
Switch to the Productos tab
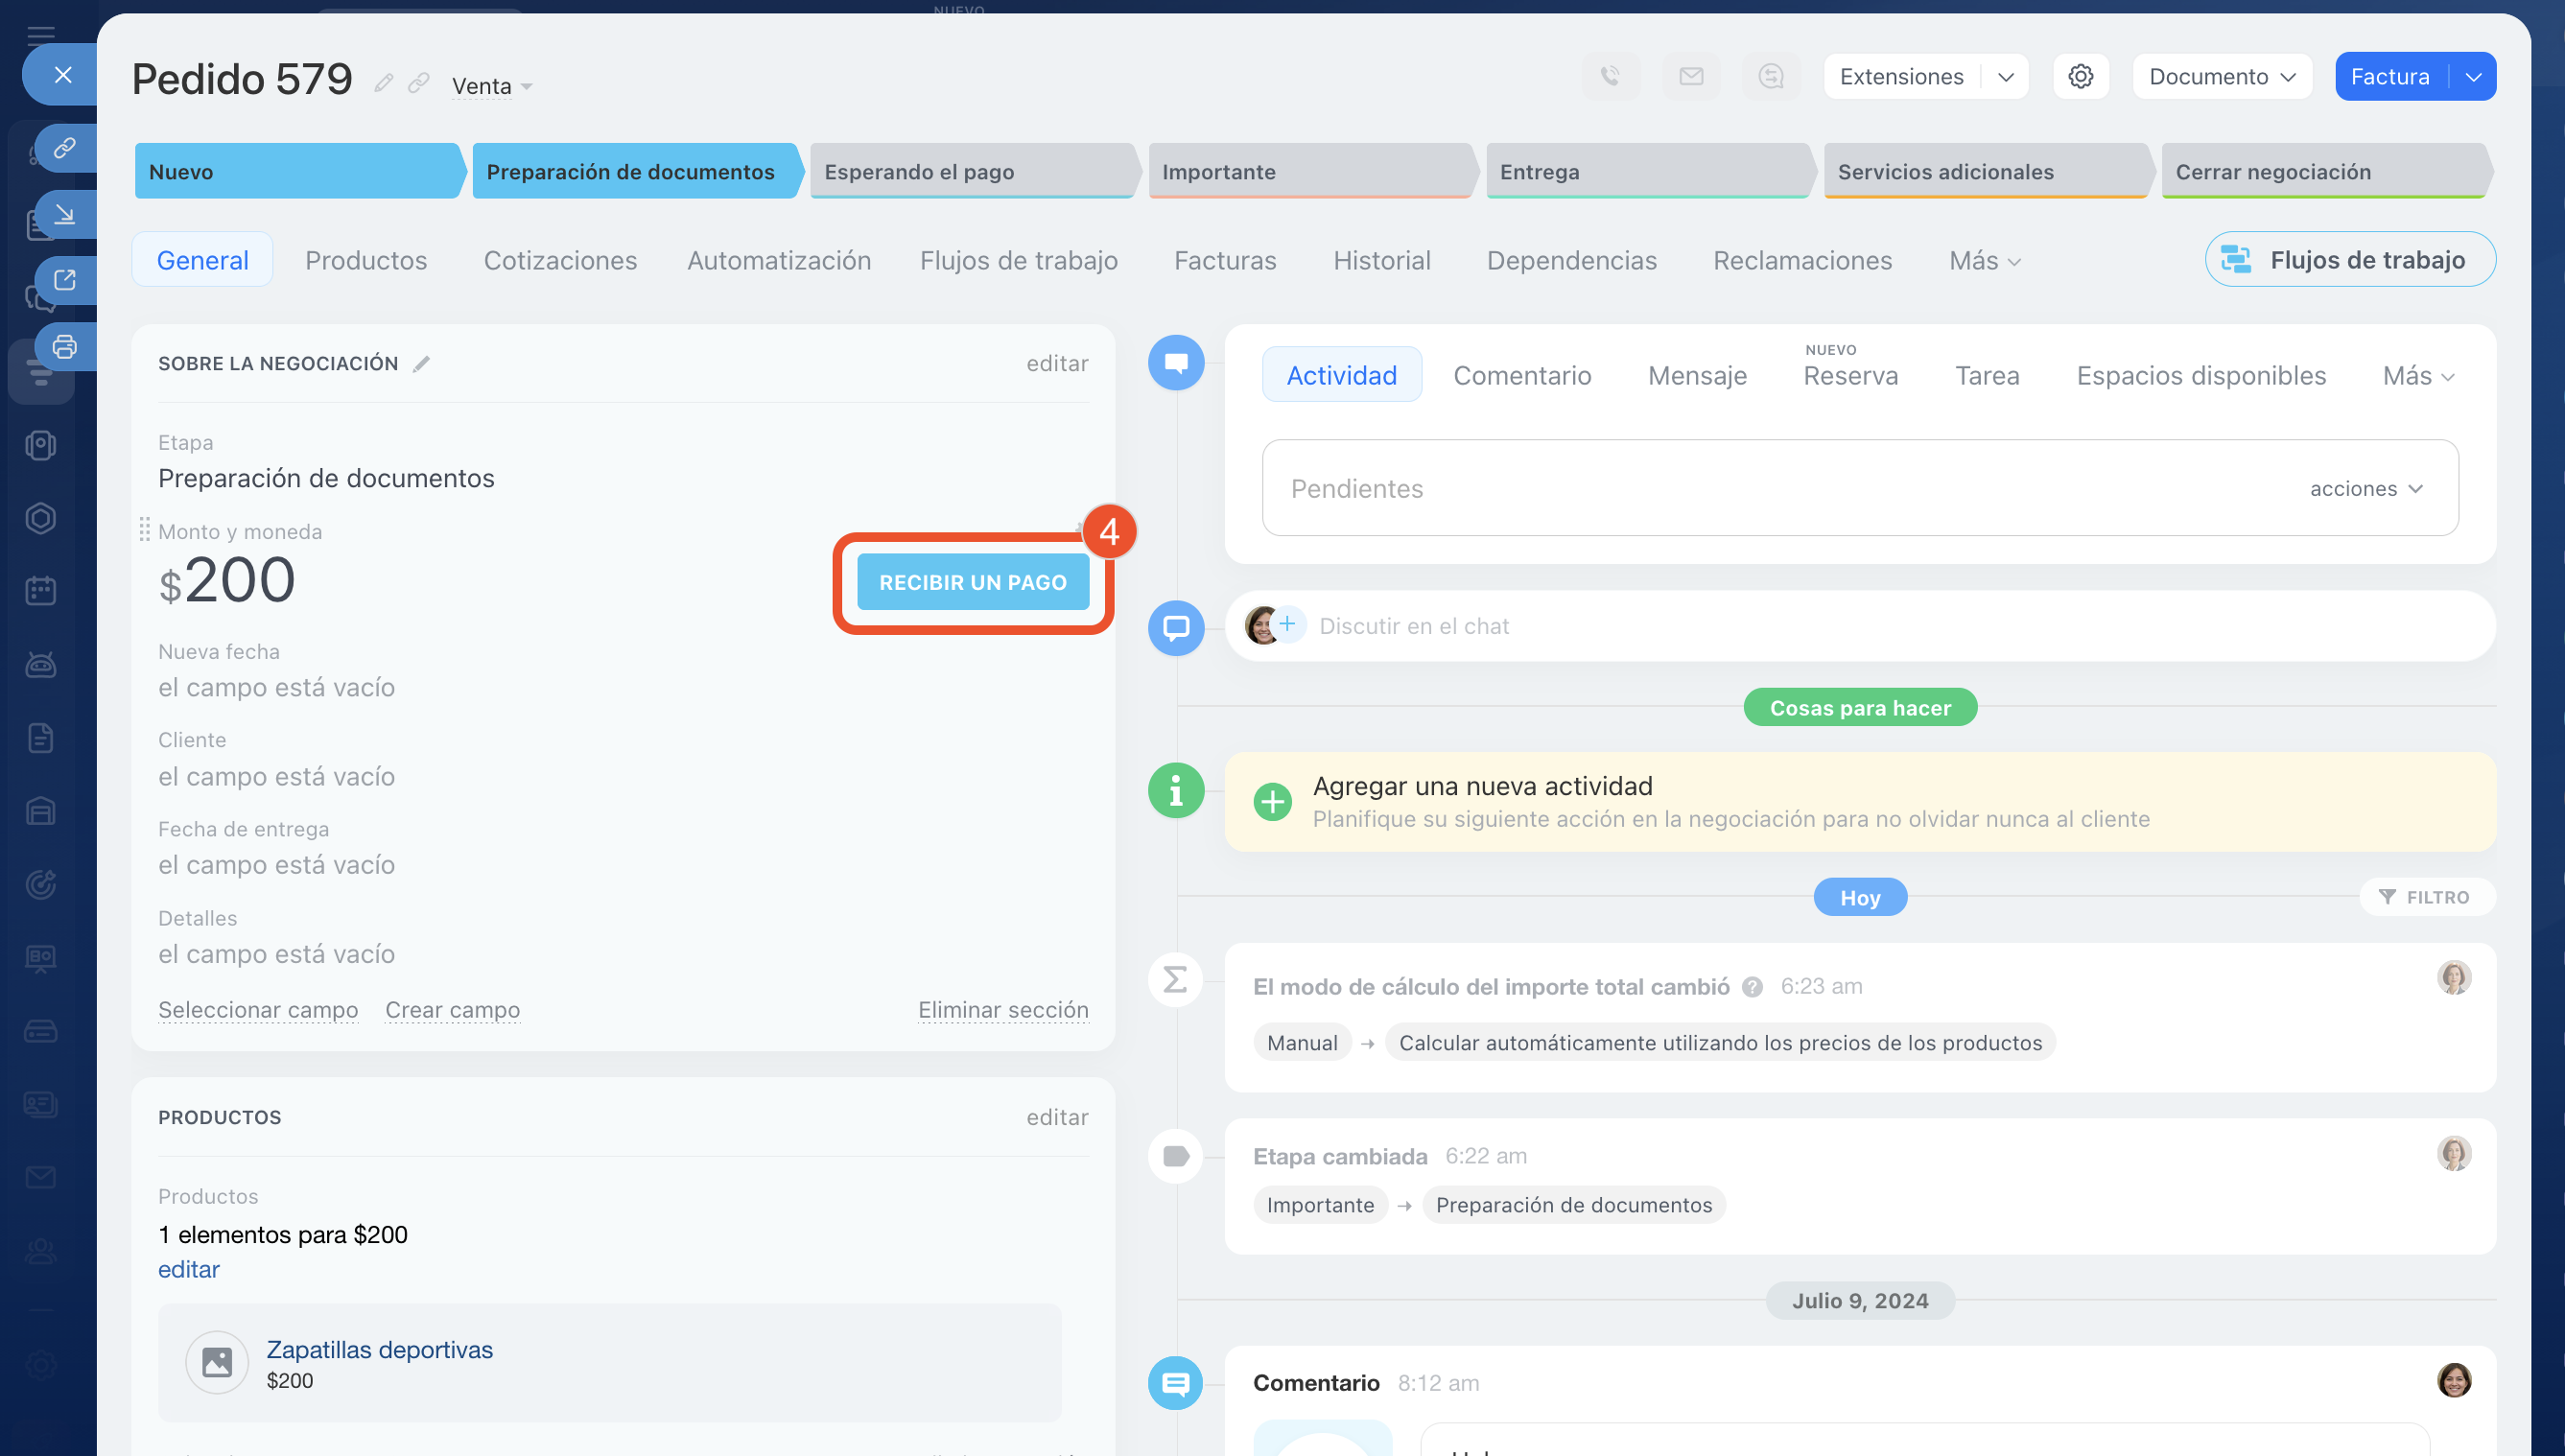[366, 261]
